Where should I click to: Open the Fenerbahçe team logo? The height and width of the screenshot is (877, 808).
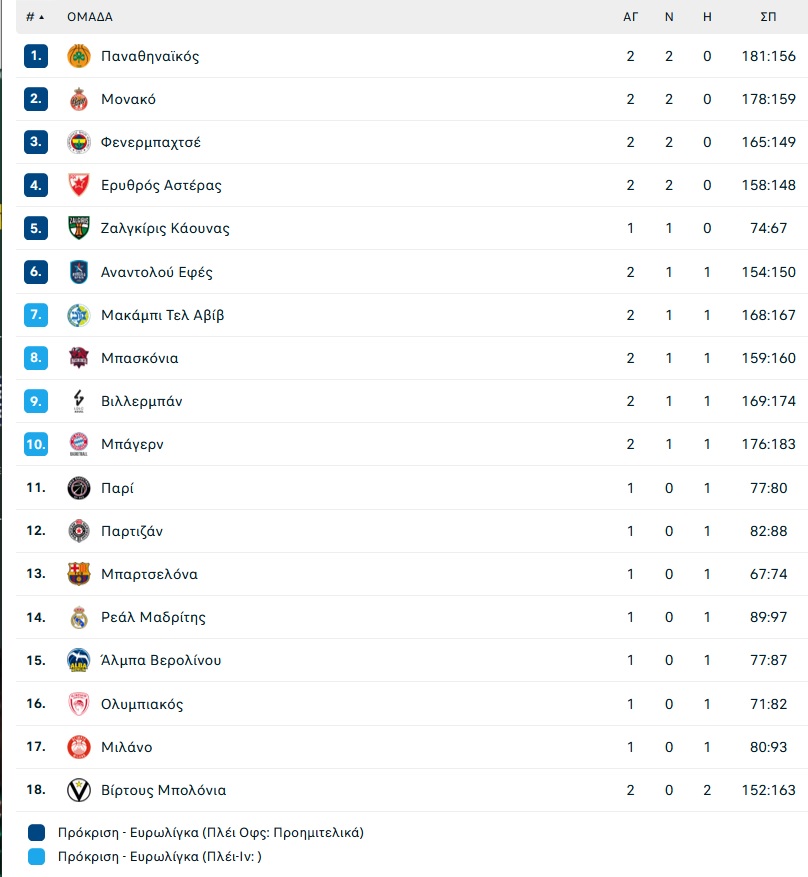[x=79, y=142]
